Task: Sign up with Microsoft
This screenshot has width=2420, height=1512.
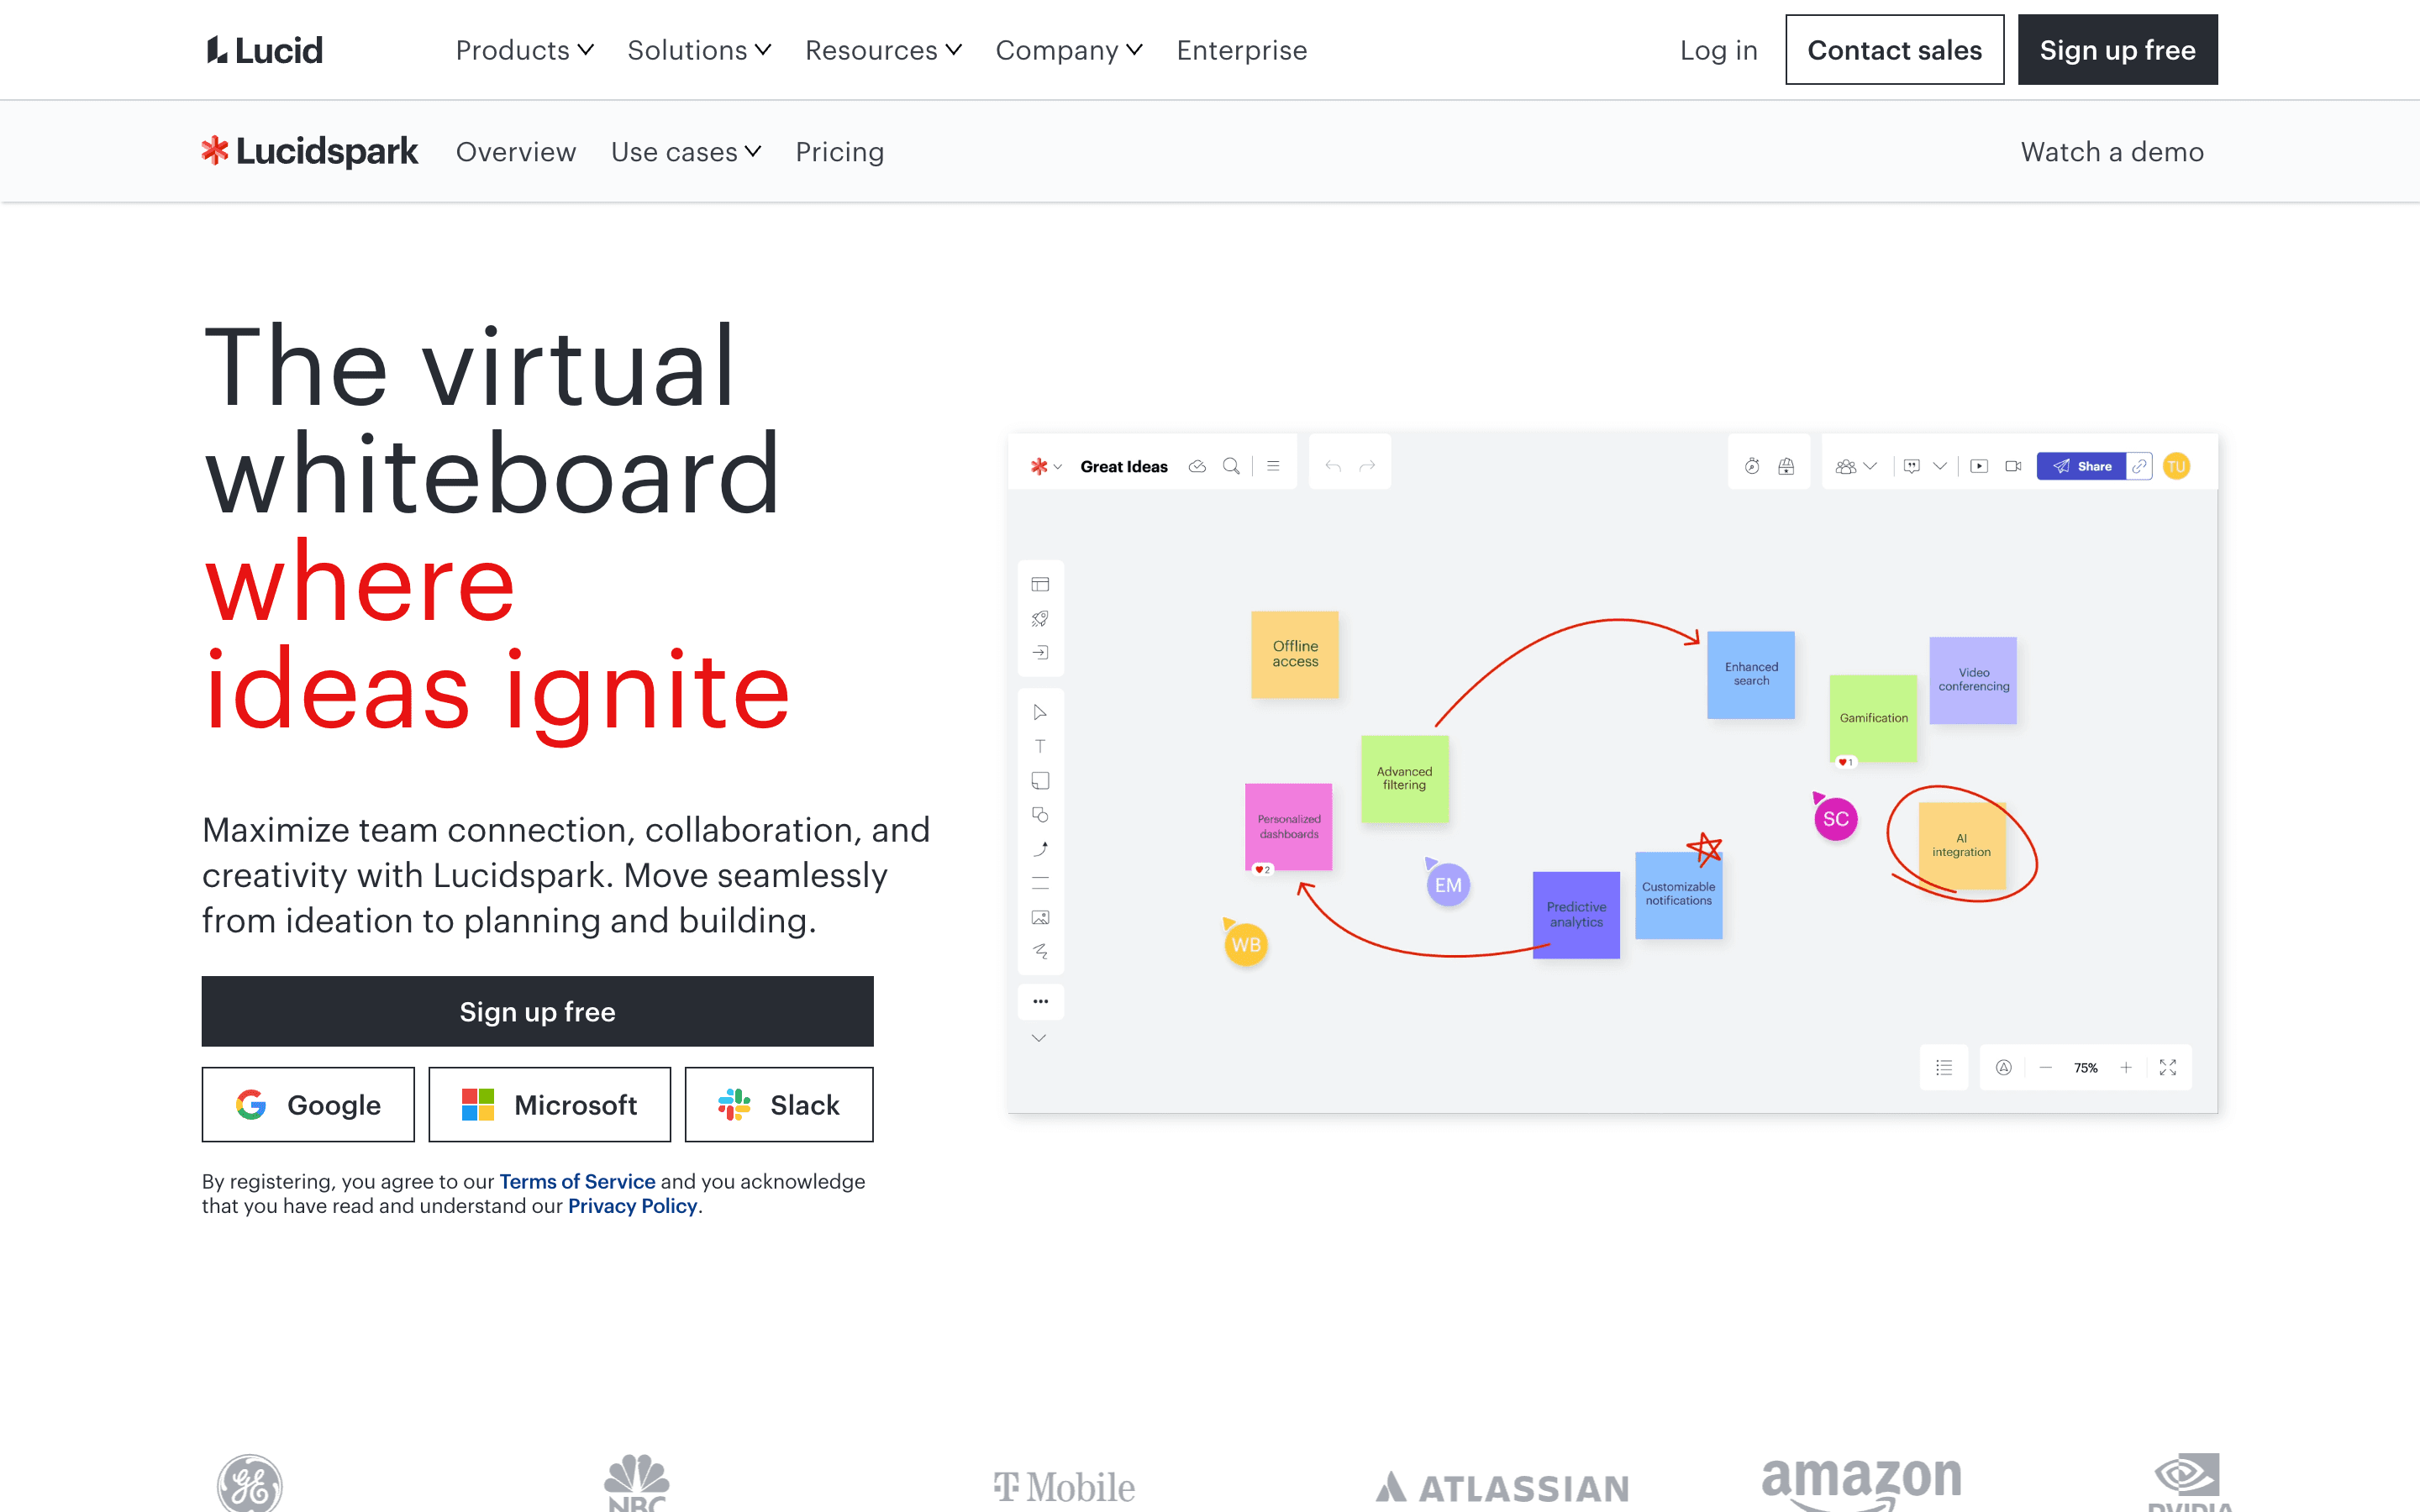Action: tap(549, 1104)
